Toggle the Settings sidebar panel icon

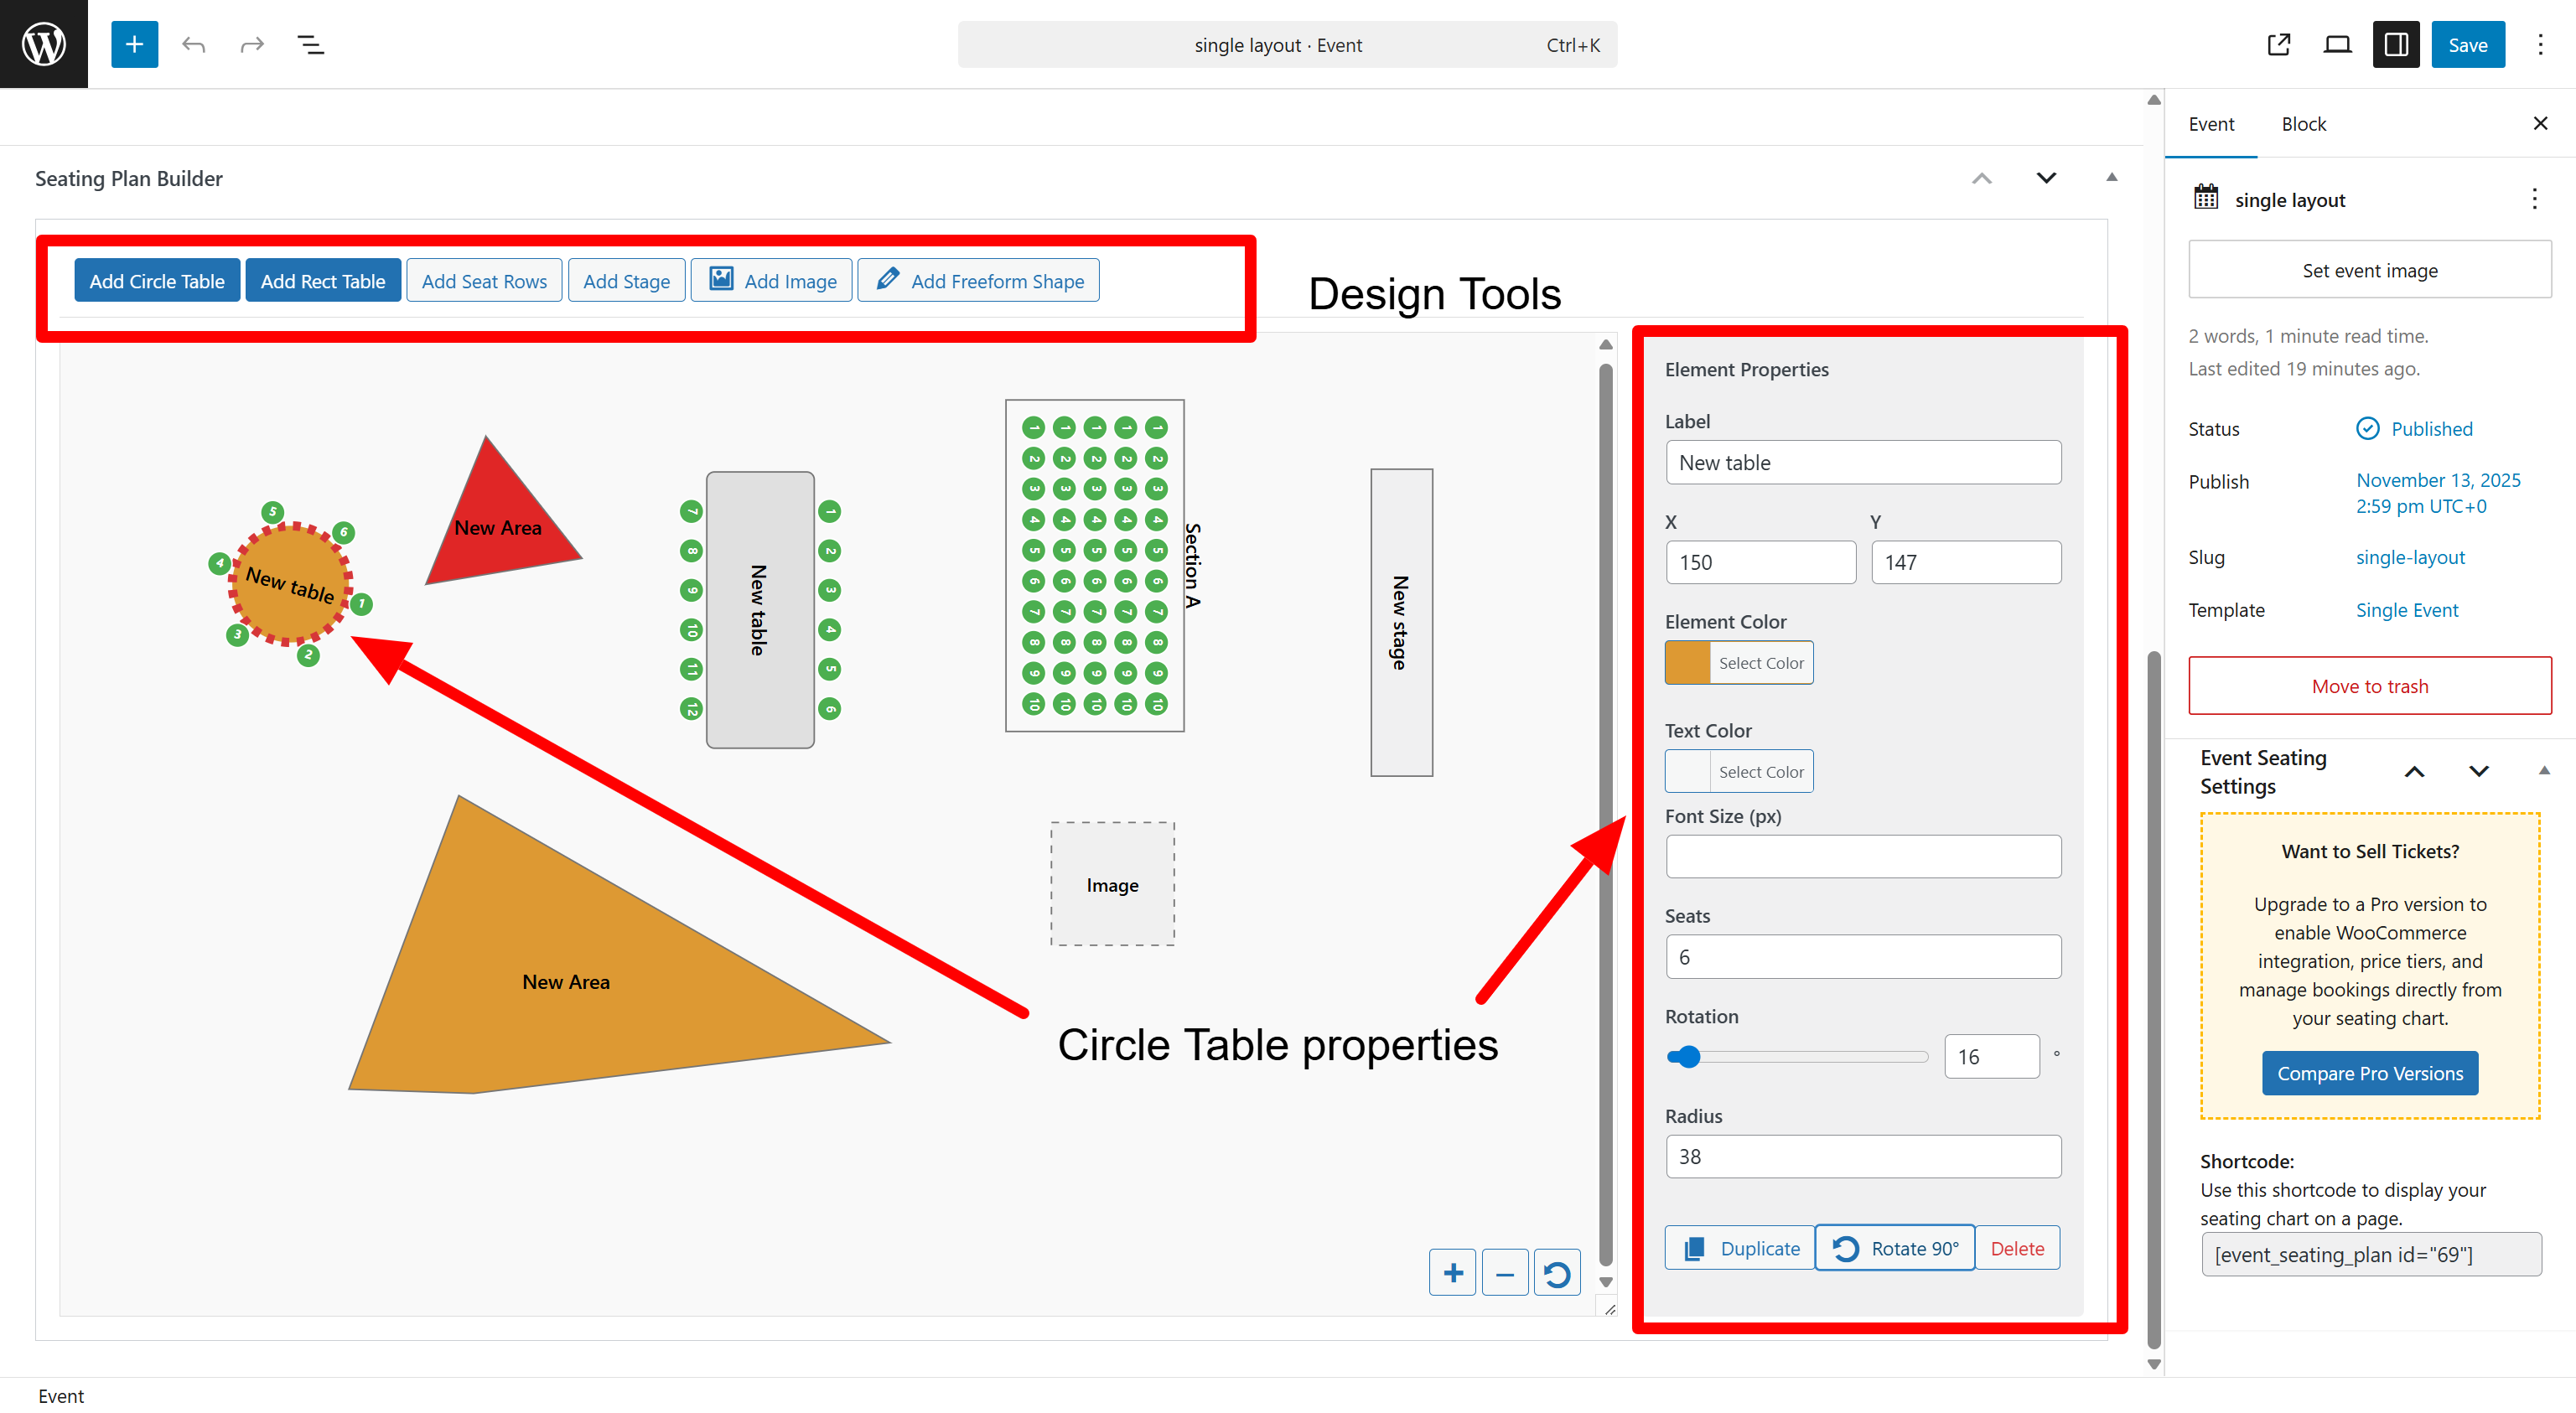(x=2396, y=44)
